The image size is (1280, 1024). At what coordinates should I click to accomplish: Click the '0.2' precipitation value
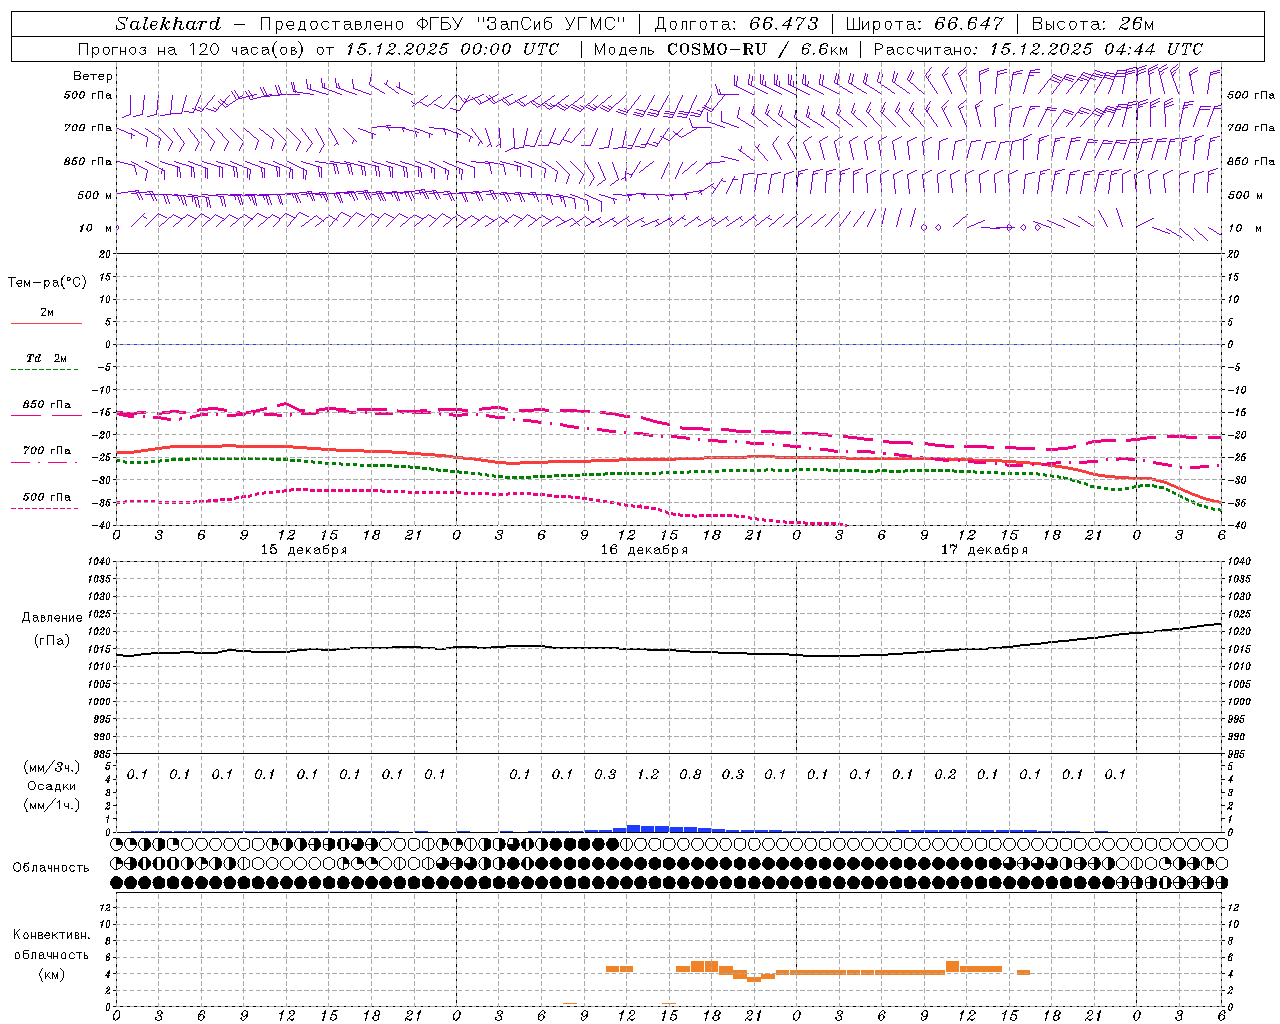point(945,774)
